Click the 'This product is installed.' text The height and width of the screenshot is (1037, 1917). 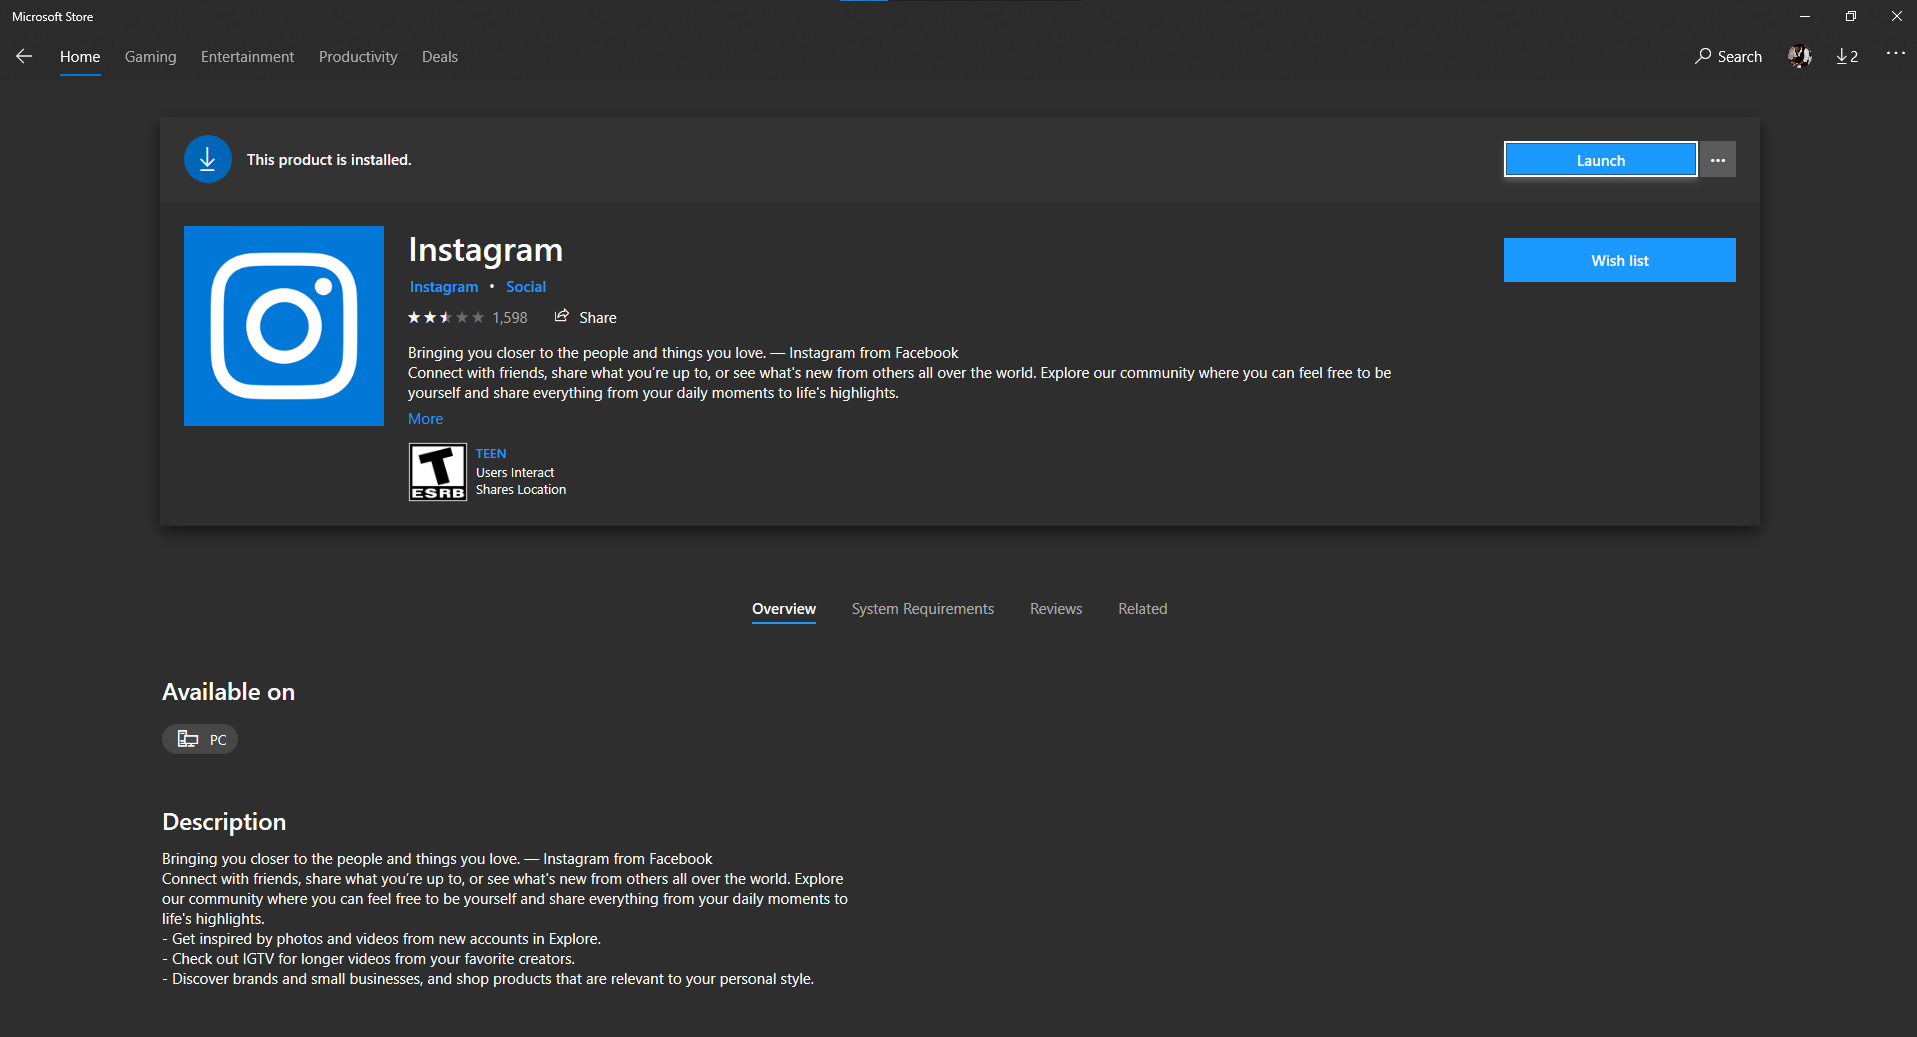pyautogui.click(x=329, y=160)
